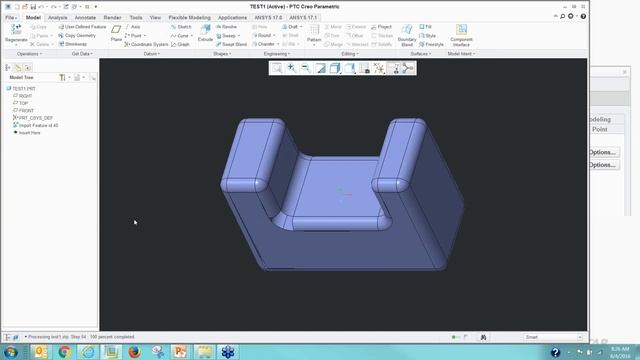Toggle datum display filters icon
Viewport: 640px width, 360px height.
click(379, 68)
